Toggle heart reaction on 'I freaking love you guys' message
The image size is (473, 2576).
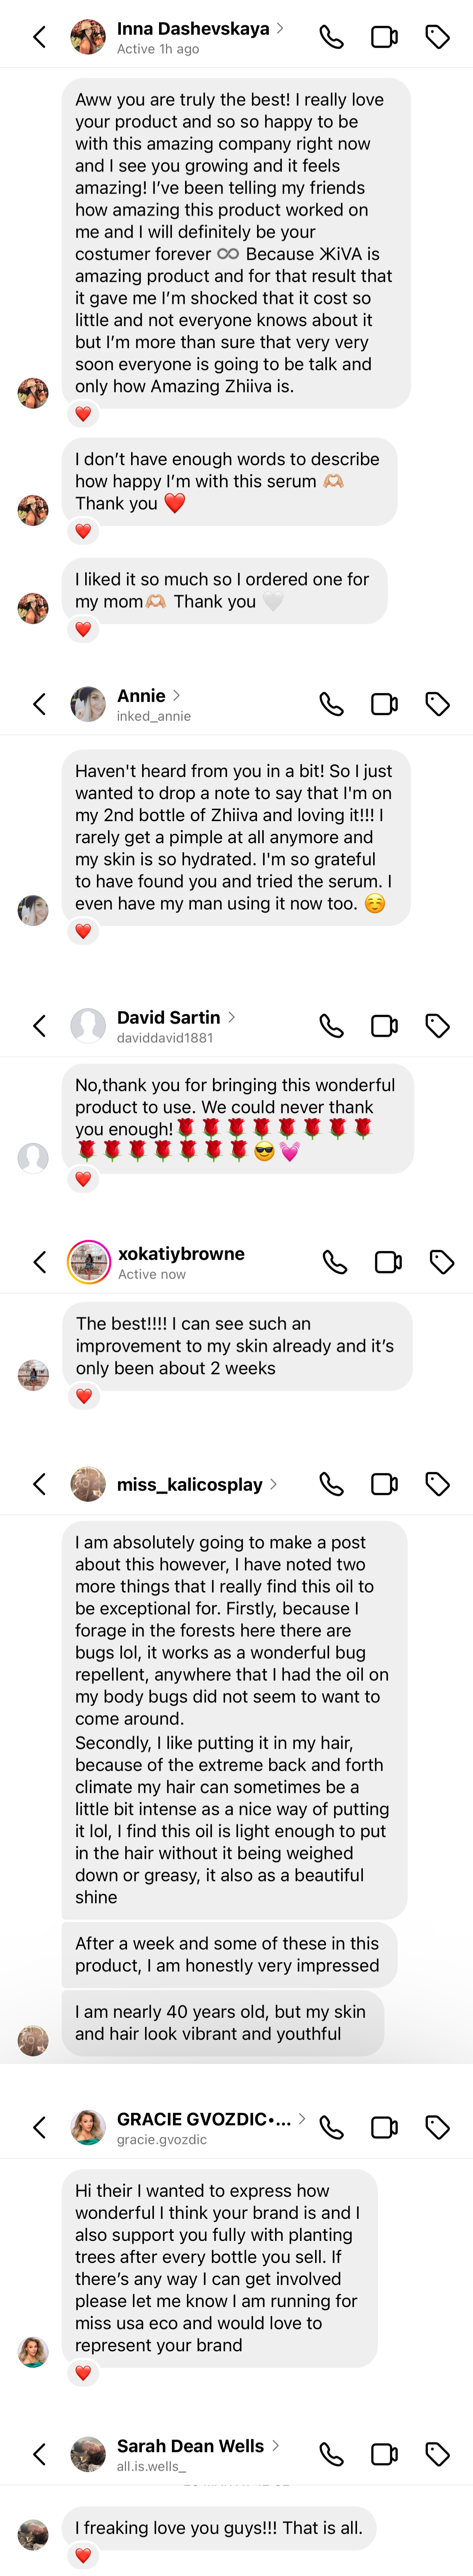(x=83, y=2556)
